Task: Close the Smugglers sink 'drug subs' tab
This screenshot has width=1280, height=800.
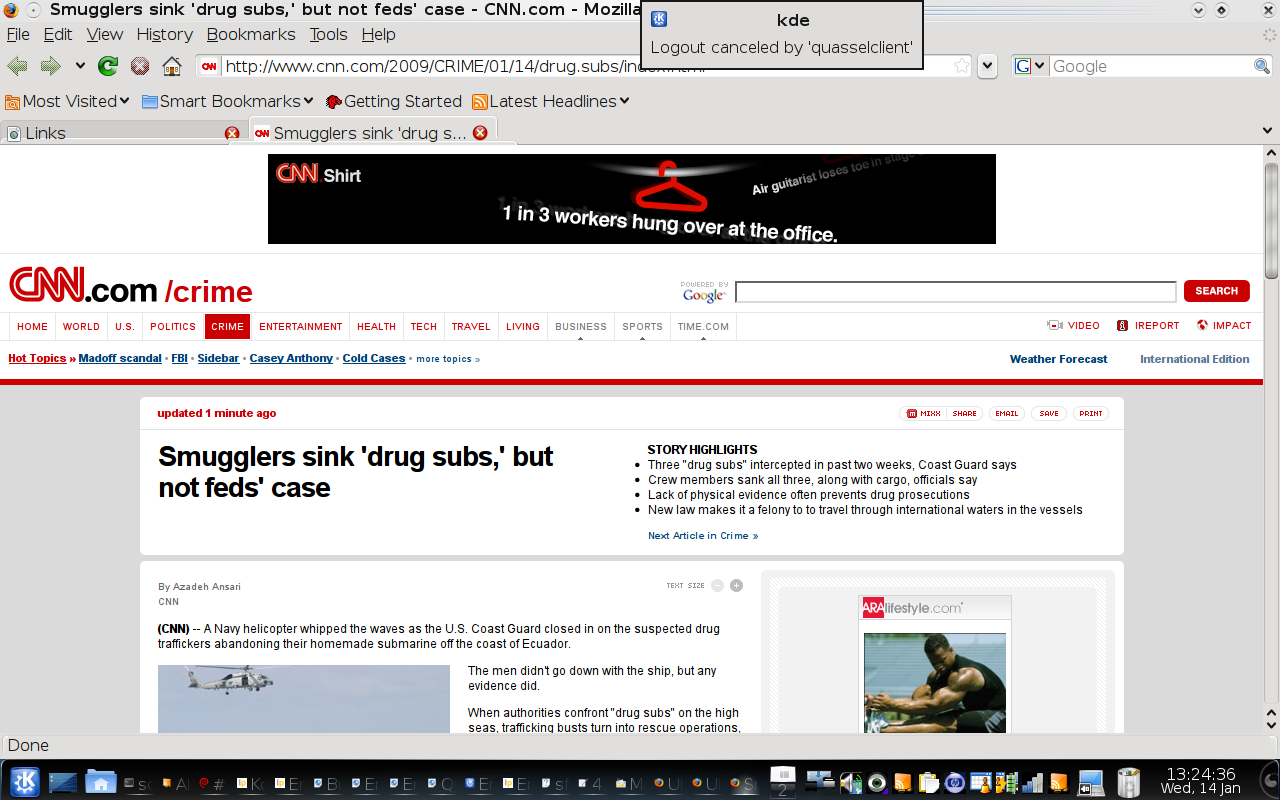Action: tap(480, 132)
